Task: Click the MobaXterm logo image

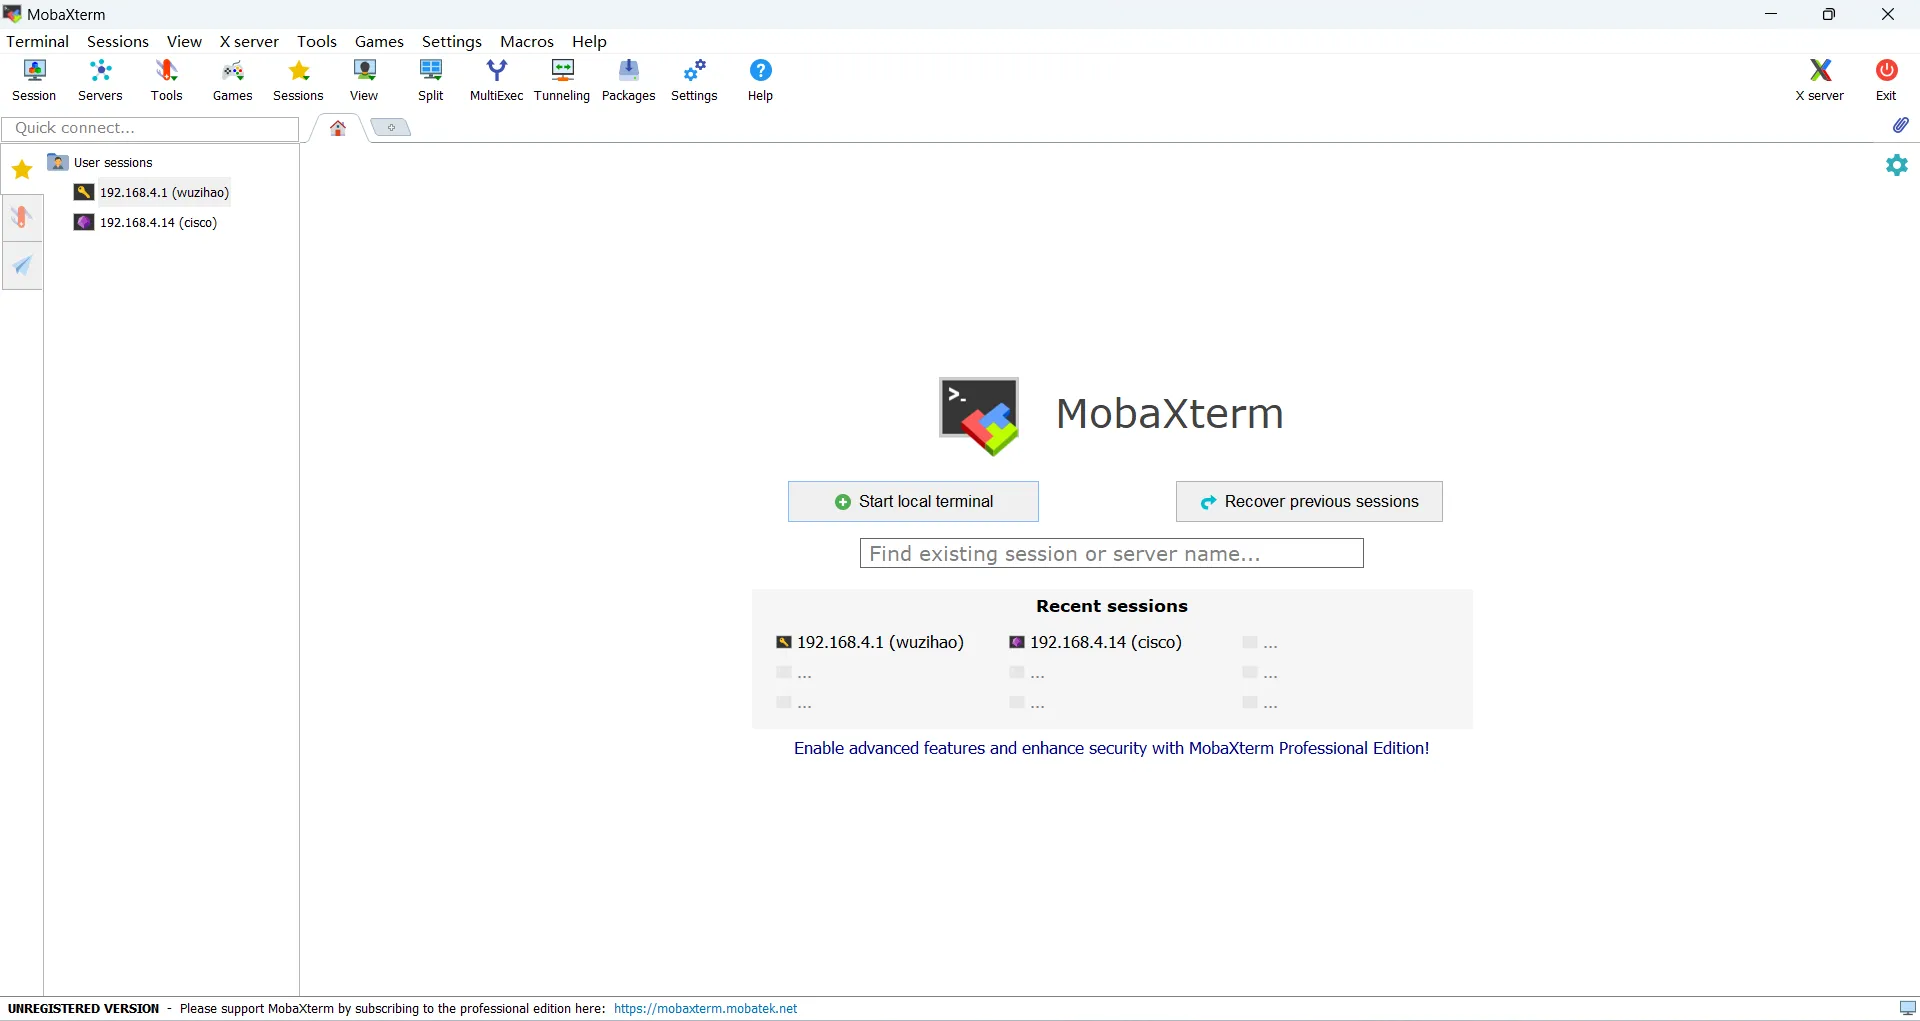Action: (979, 416)
